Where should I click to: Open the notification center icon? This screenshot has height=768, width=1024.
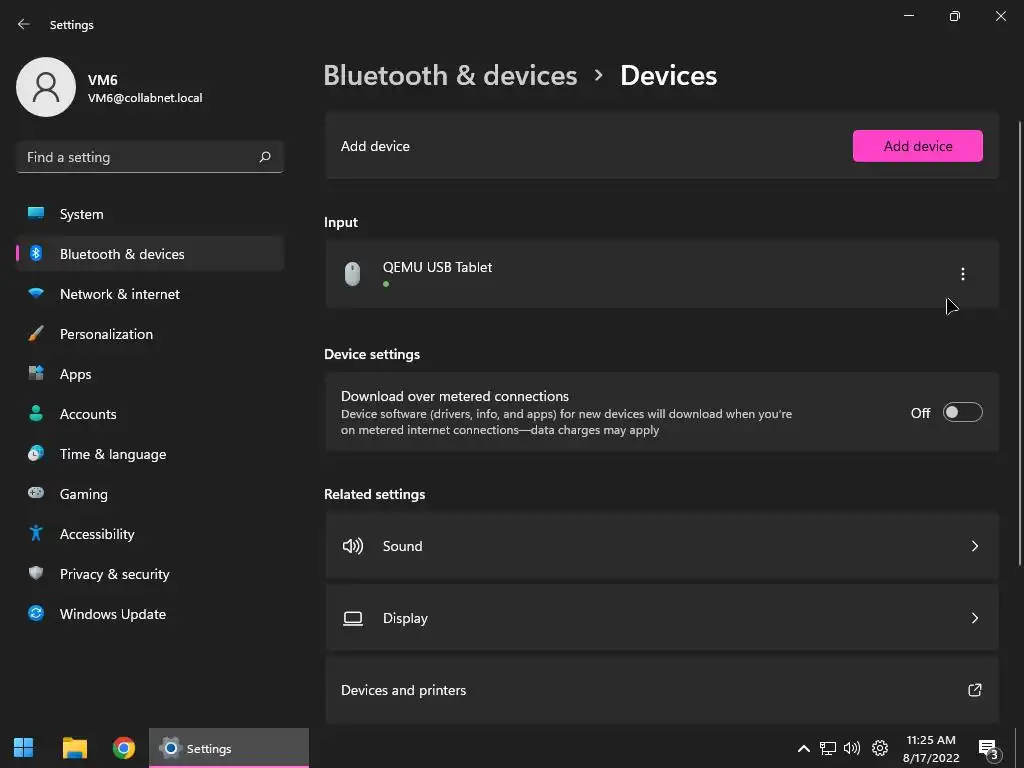(x=988, y=748)
